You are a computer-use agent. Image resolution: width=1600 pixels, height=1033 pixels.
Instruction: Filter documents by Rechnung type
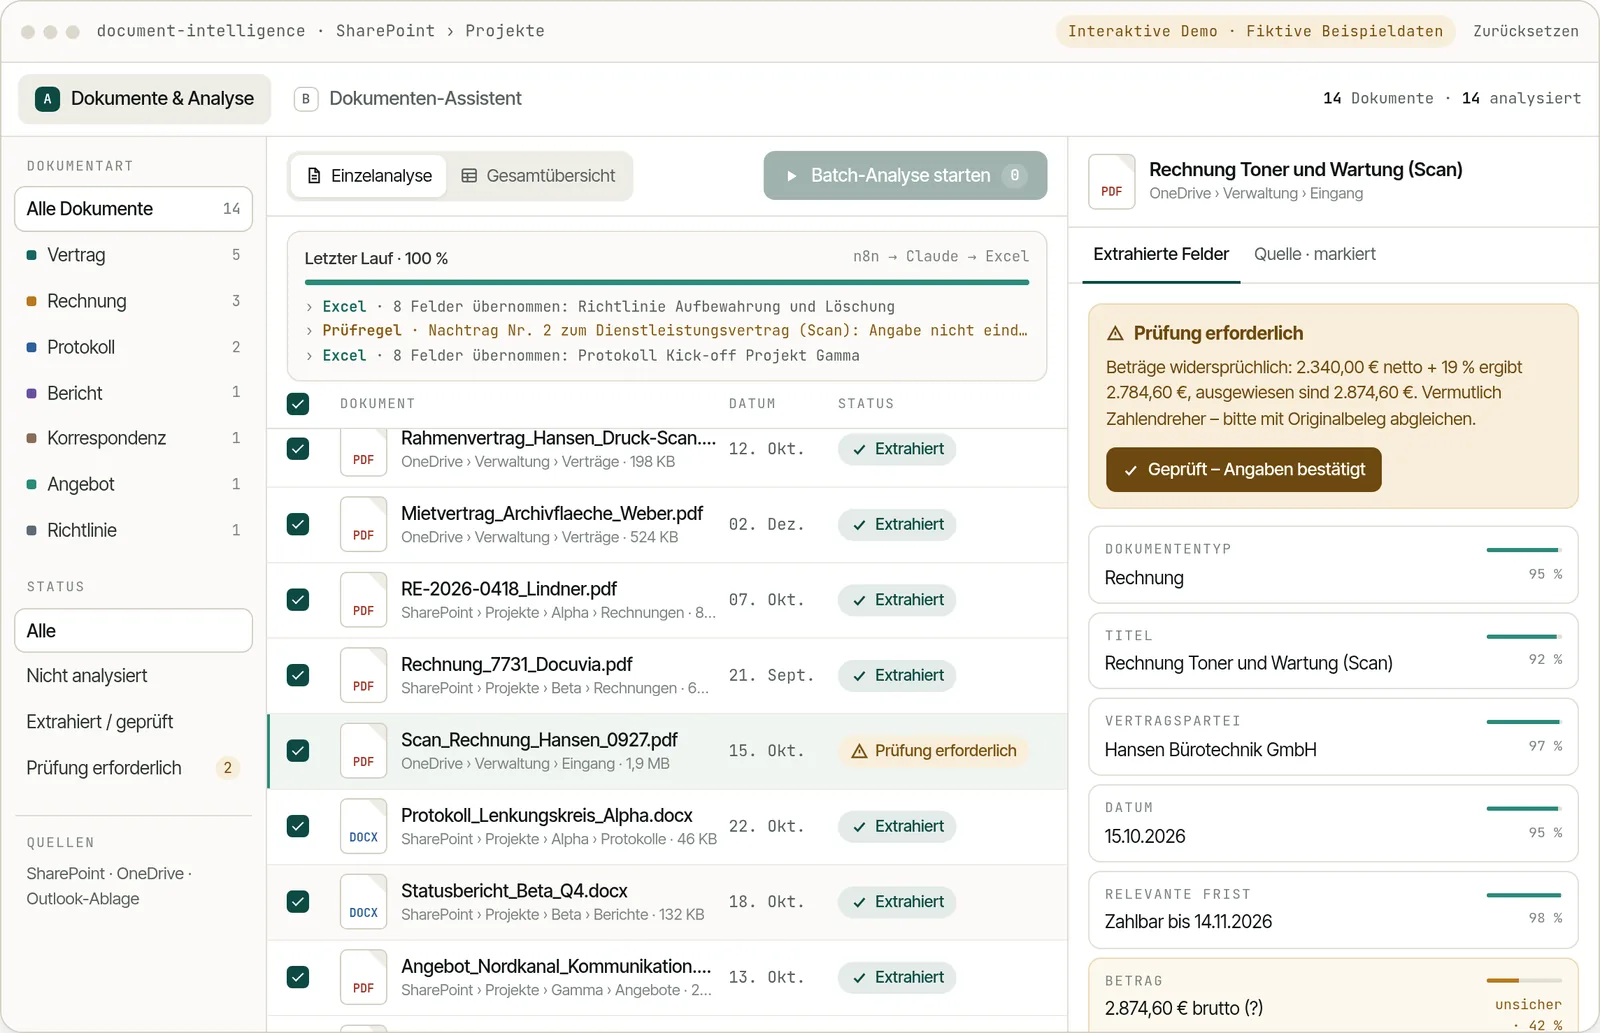pos(133,301)
